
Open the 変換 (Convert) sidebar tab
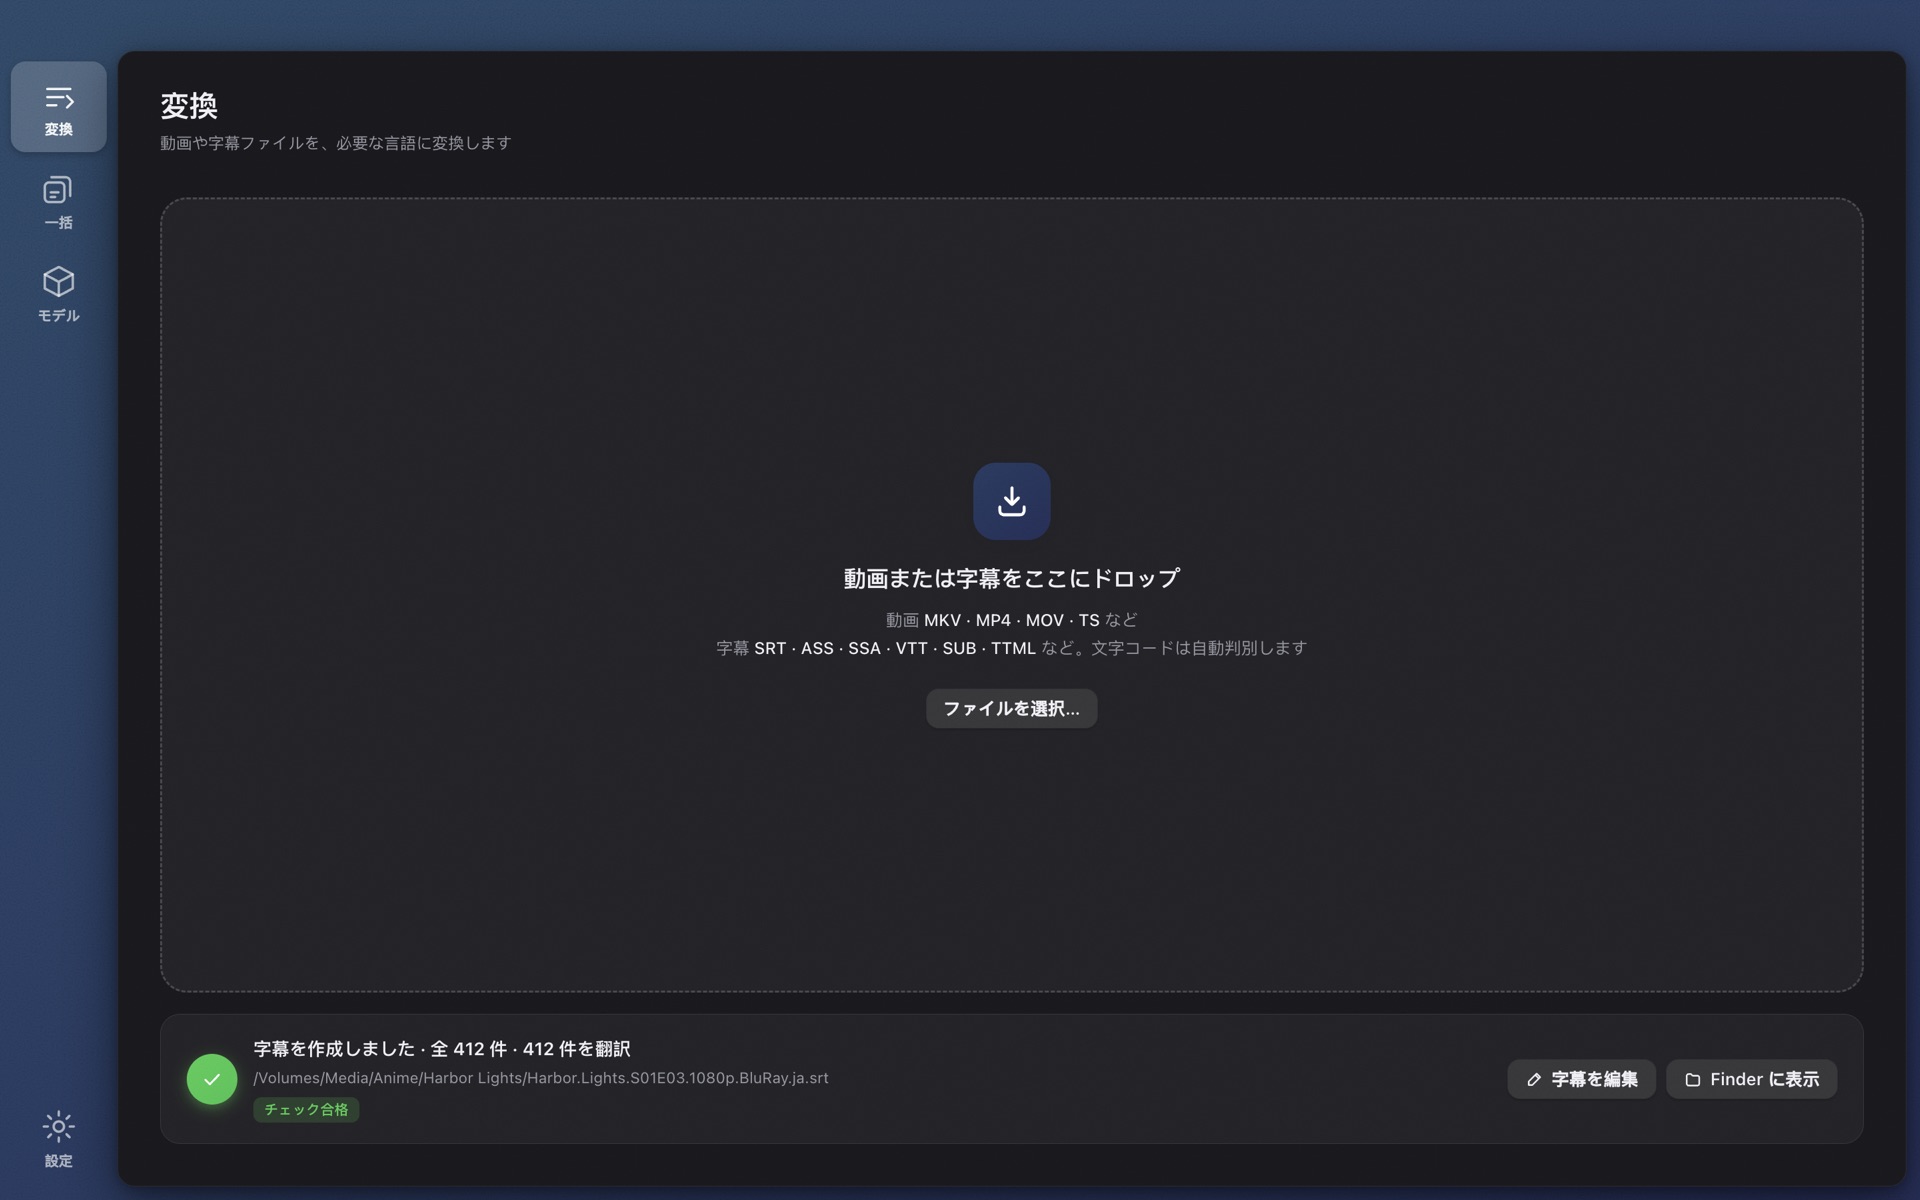pos(58,107)
